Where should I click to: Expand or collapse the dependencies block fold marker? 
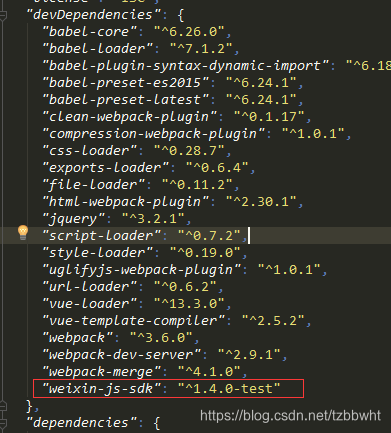tap(3, 423)
